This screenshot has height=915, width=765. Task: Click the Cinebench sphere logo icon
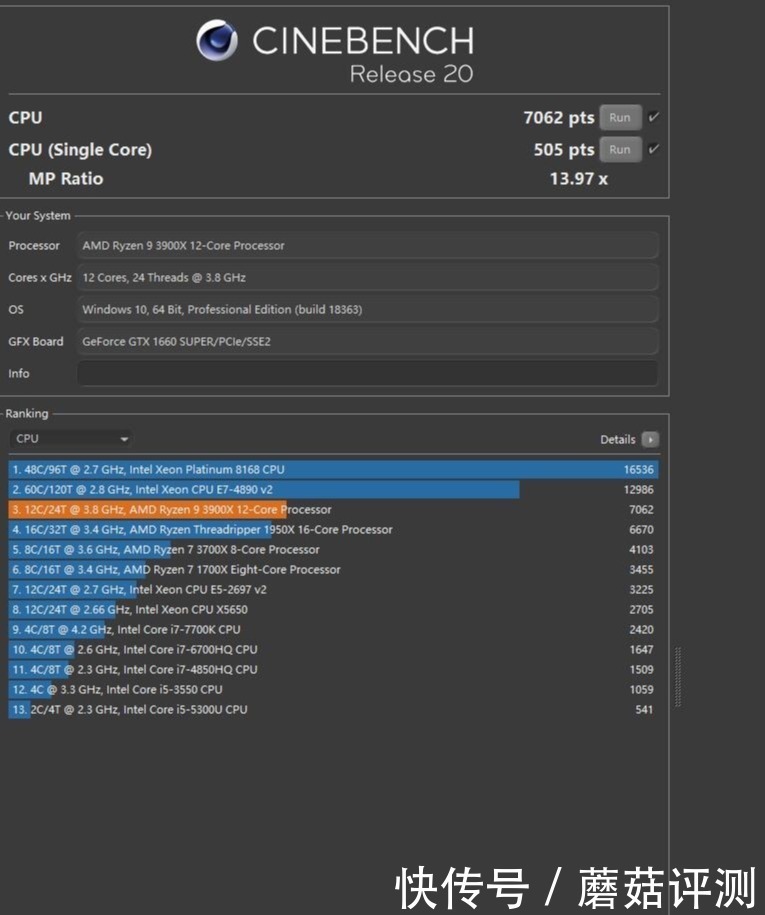(217, 42)
